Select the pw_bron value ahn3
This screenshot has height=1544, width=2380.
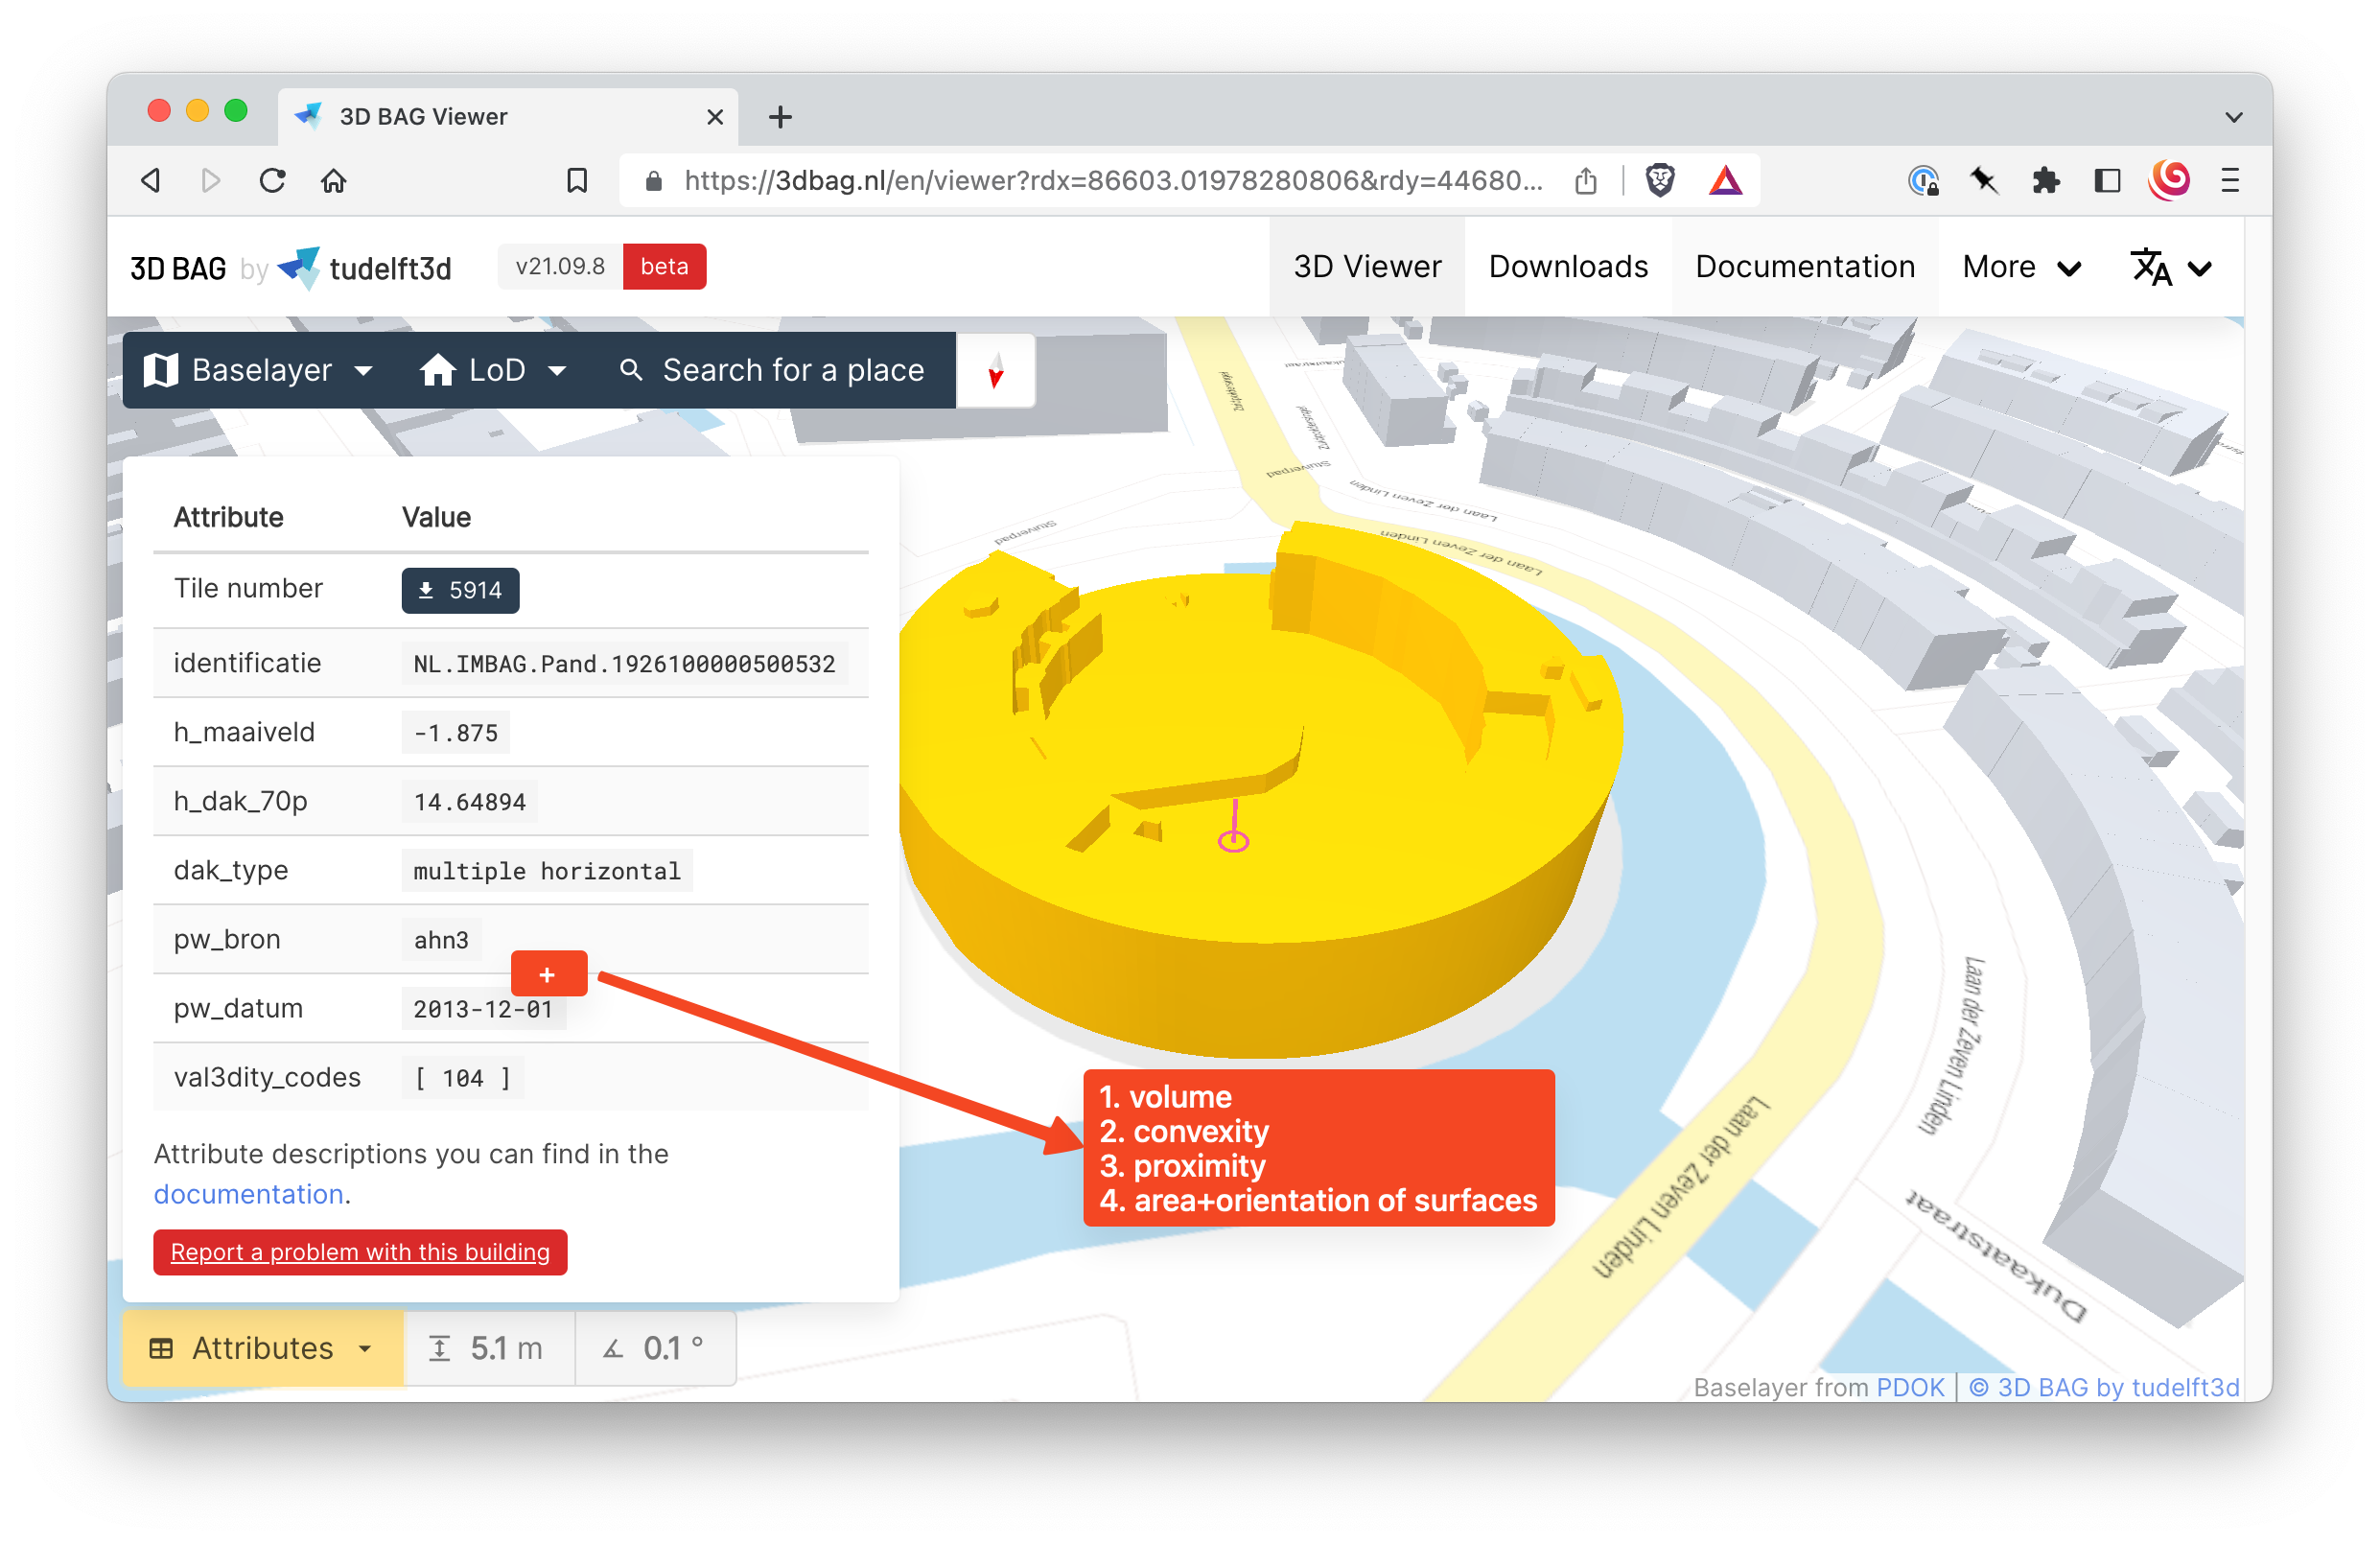point(441,940)
